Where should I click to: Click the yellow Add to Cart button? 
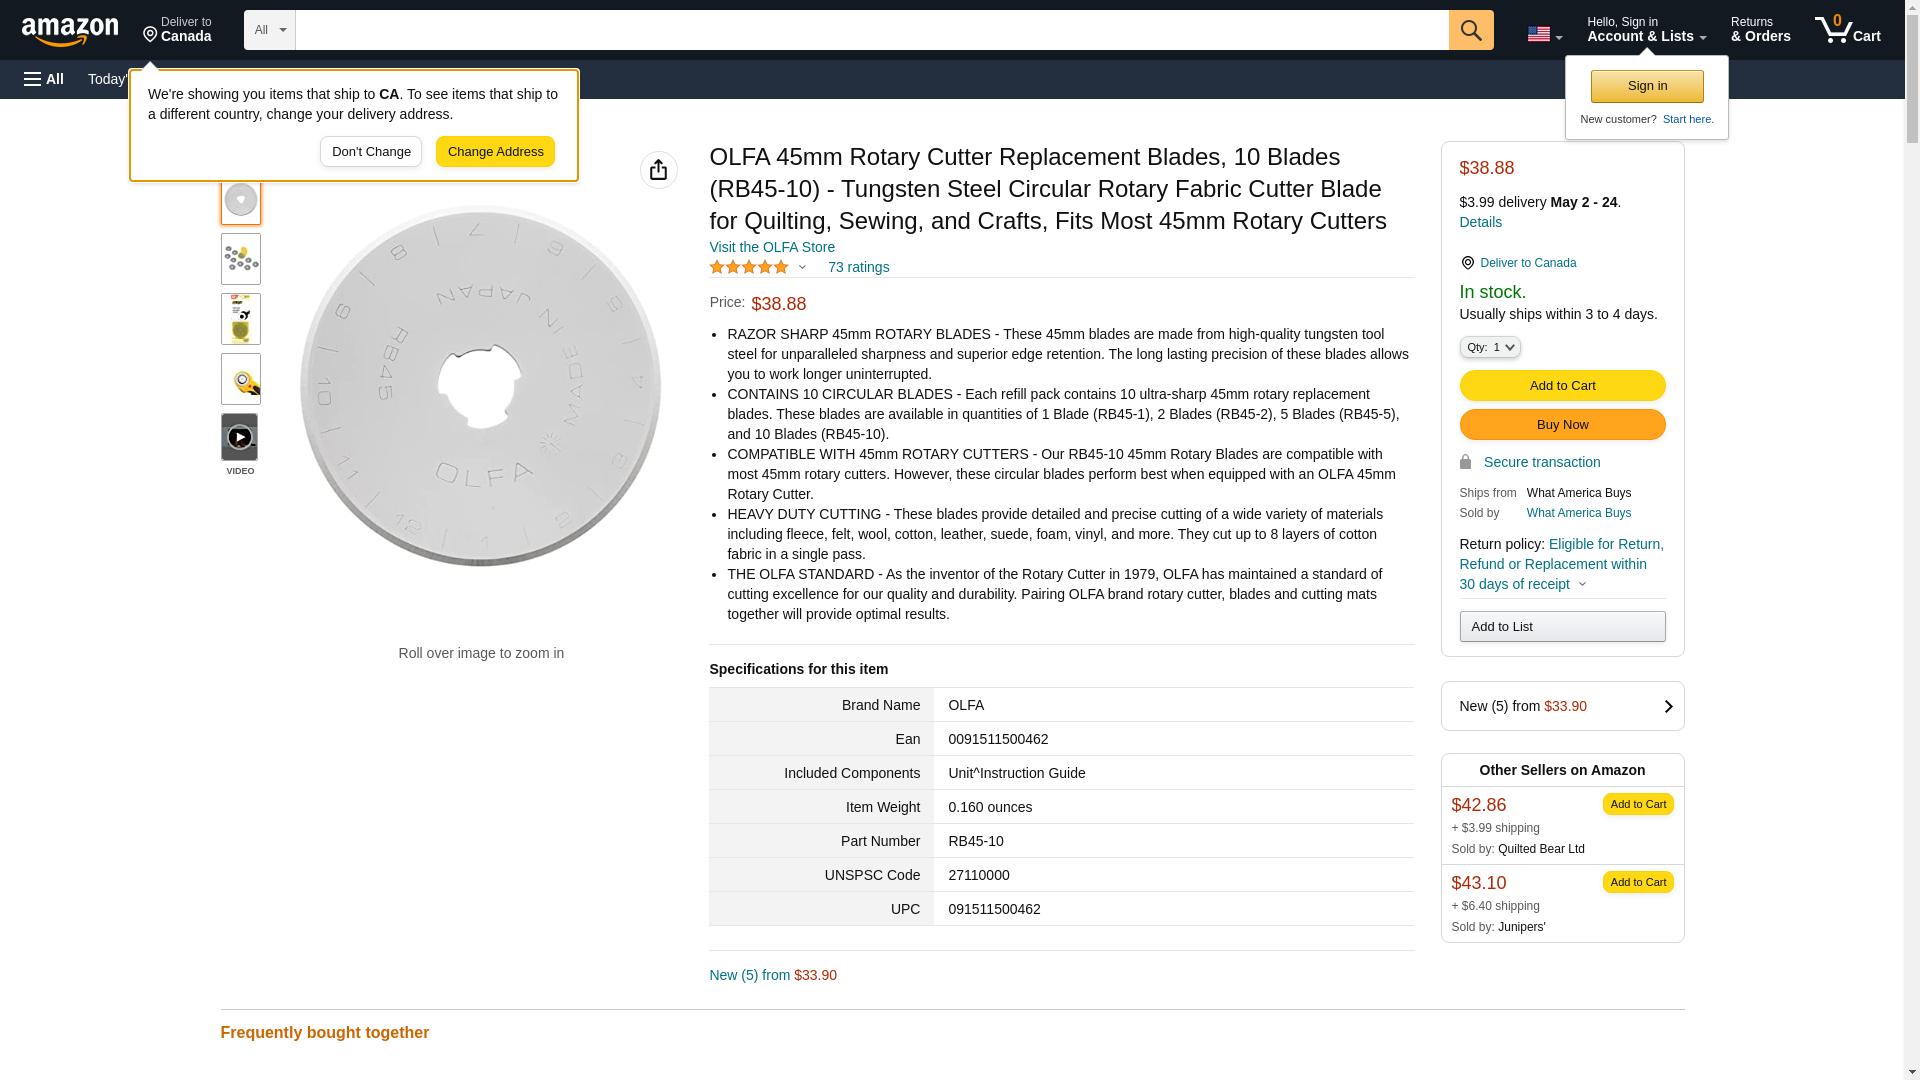coord(1562,386)
